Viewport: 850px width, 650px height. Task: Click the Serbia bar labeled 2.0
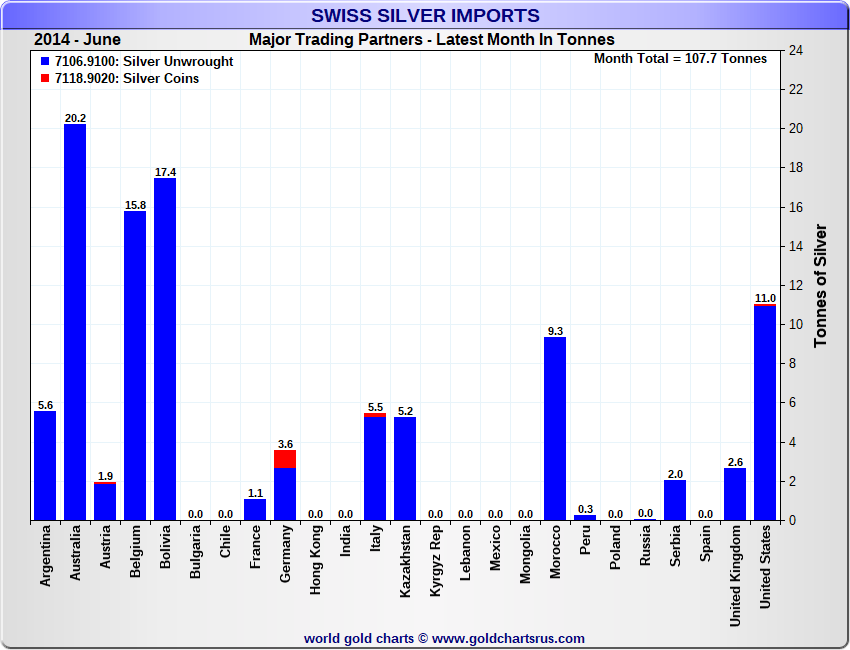[x=675, y=500]
